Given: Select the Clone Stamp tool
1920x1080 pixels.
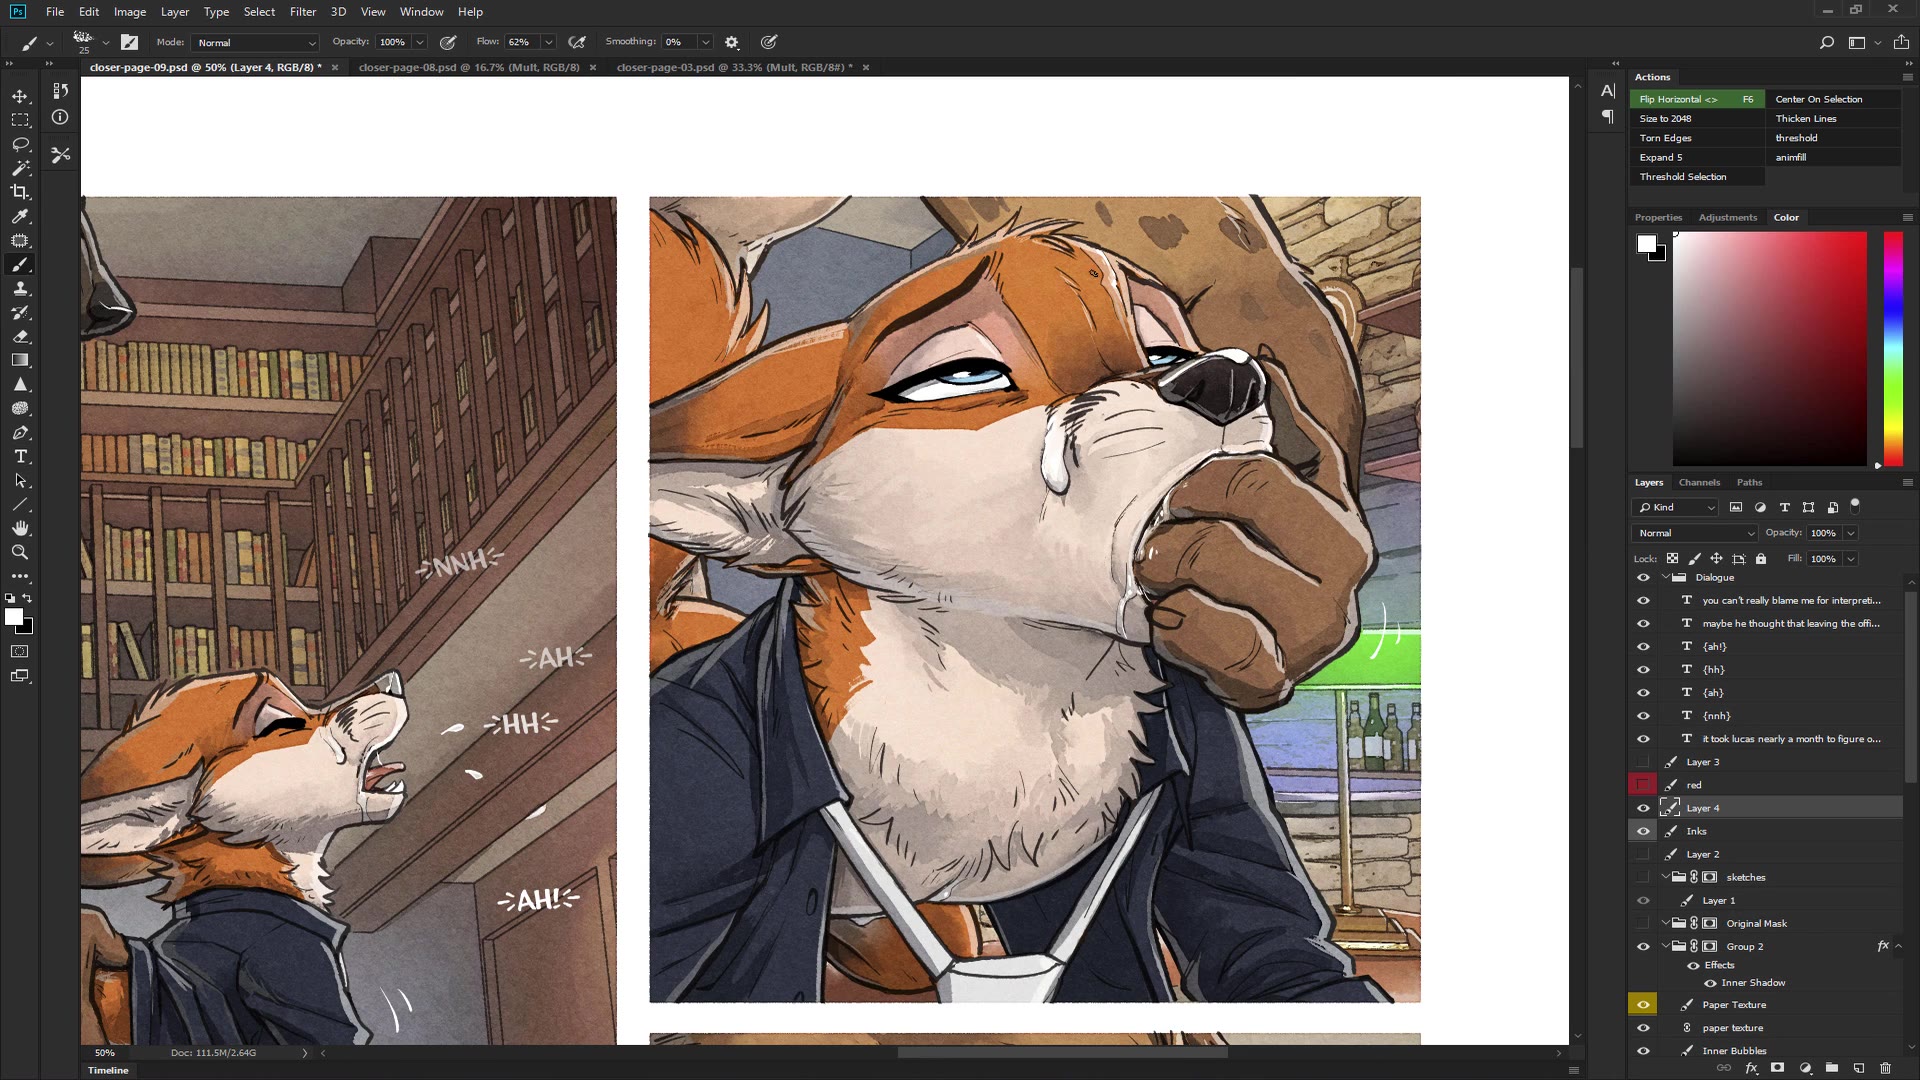Looking at the screenshot, I should tap(20, 289).
